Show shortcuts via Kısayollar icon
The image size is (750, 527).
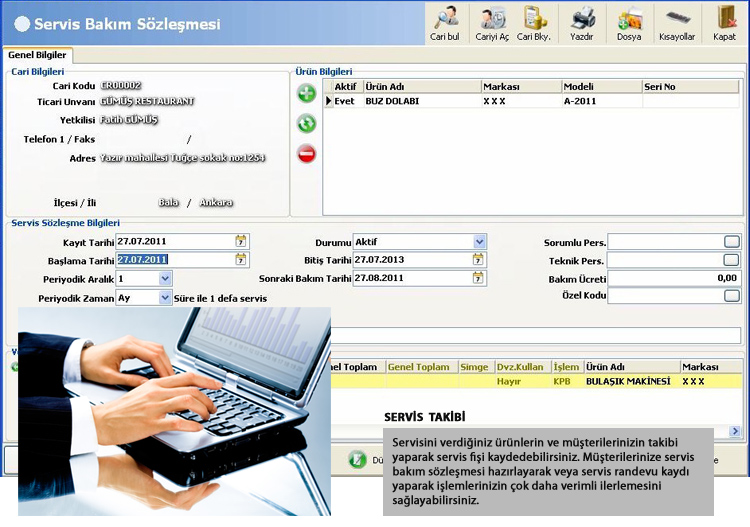pyautogui.click(x=677, y=21)
